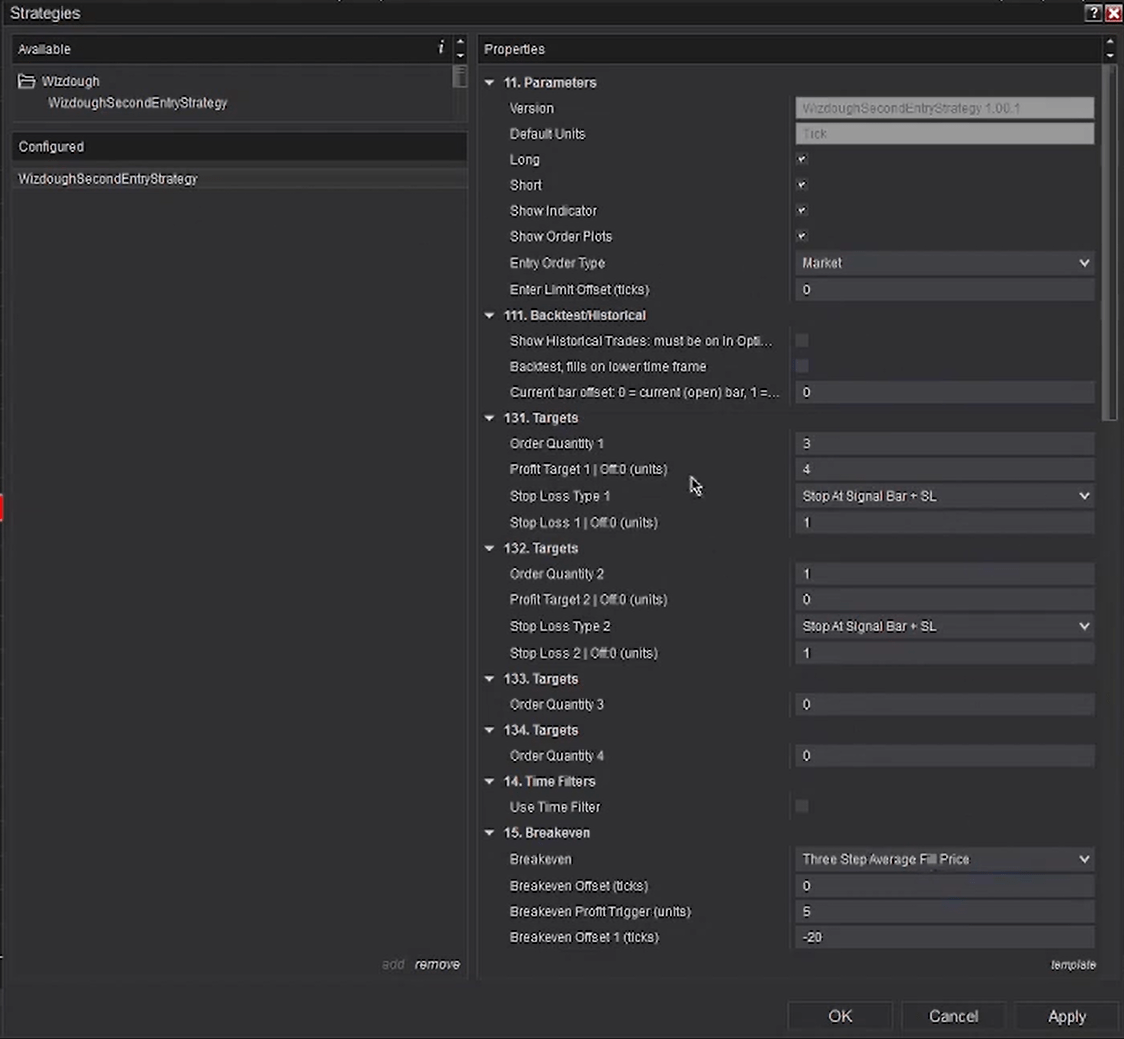The width and height of the screenshot is (1124, 1039).
Task: Collapse the 134. Targets section
Action: click(x=490, y=730)
